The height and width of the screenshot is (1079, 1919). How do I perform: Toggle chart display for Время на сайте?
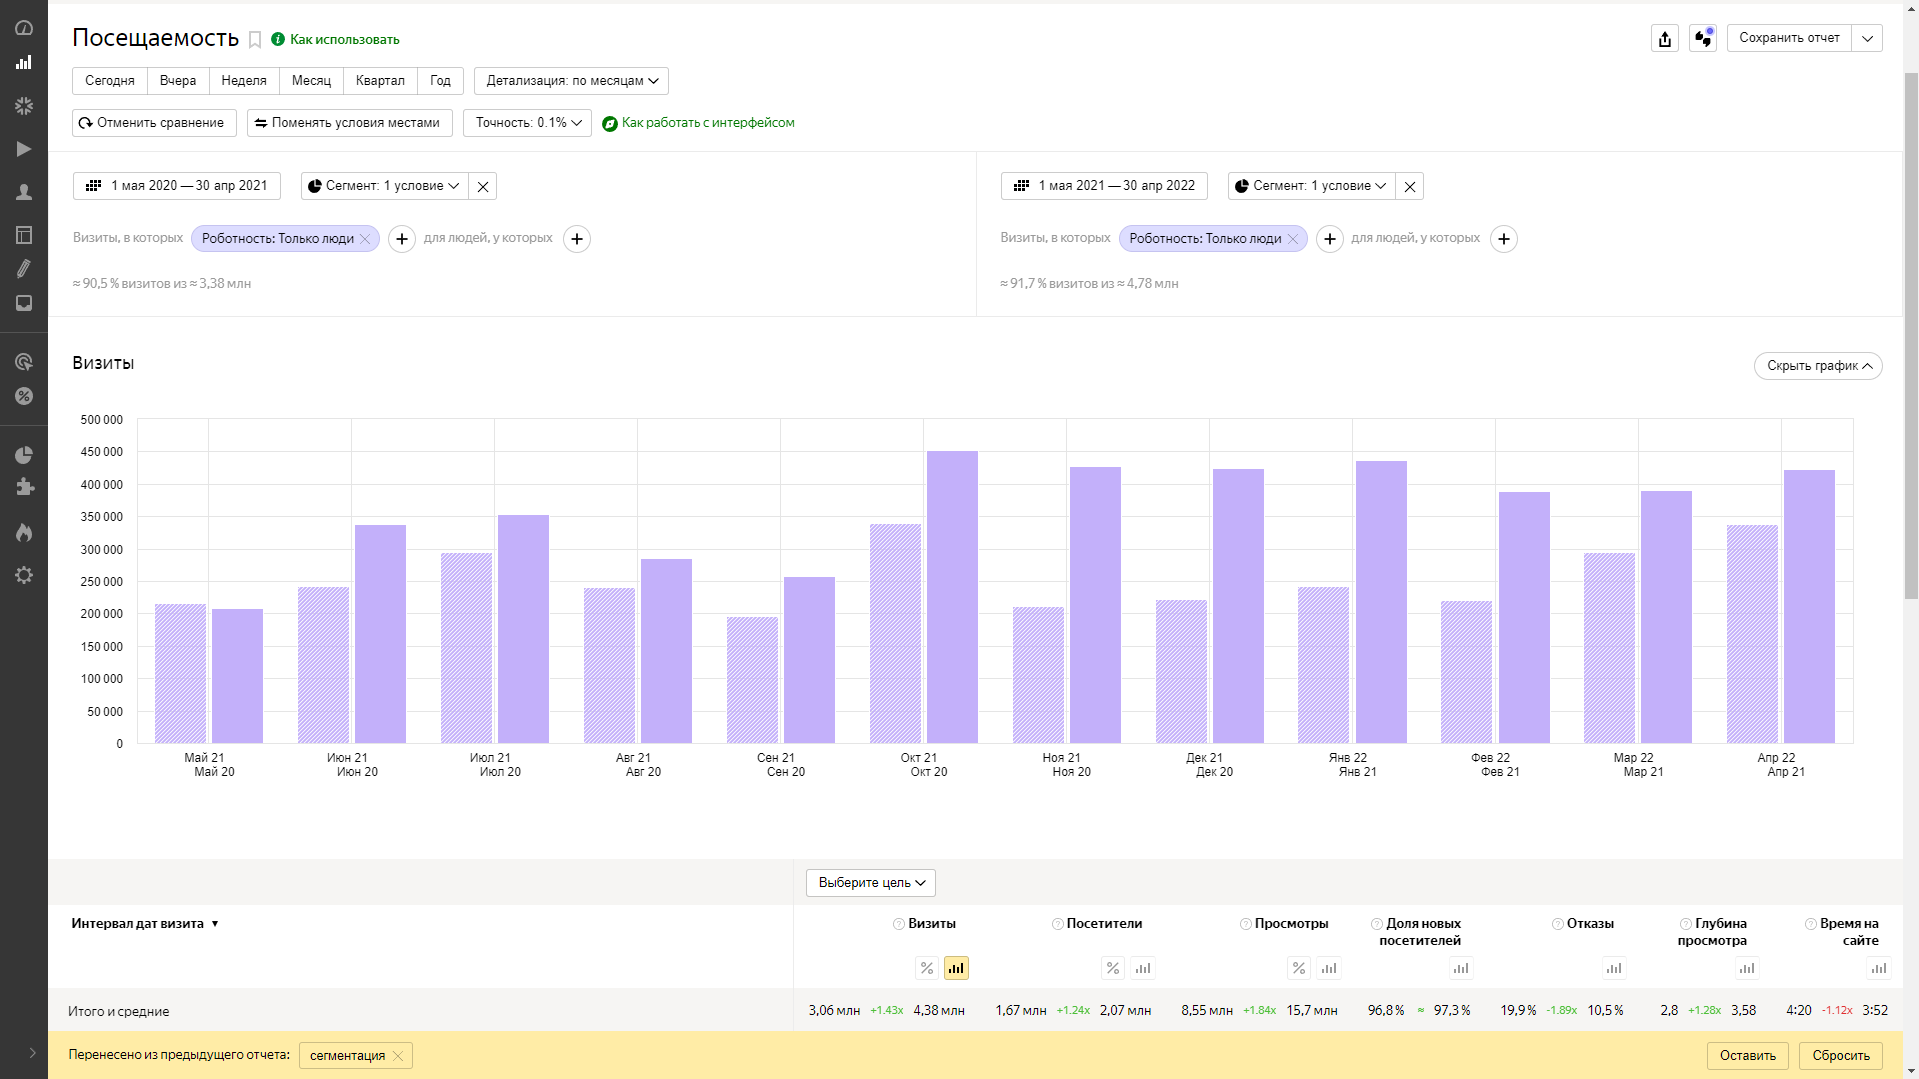1879,968
